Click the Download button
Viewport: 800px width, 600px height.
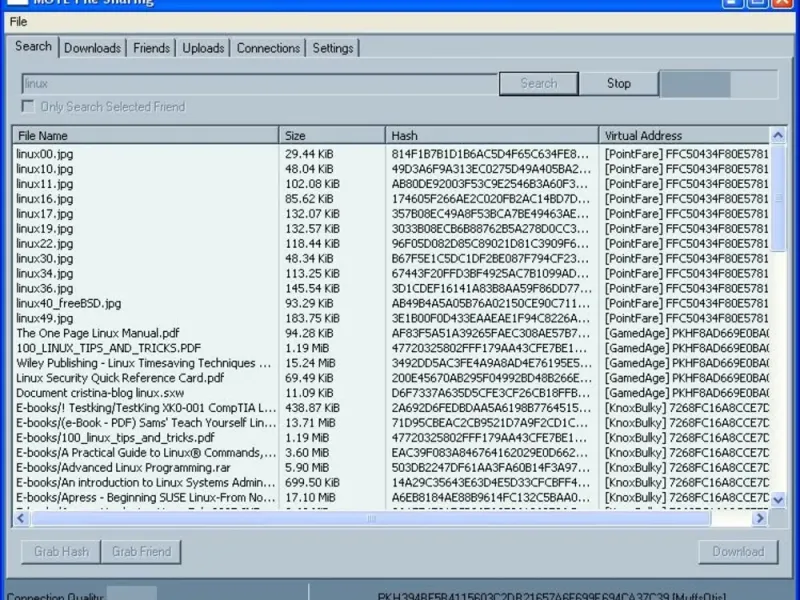pyautogui.click(x=738, y=552)
